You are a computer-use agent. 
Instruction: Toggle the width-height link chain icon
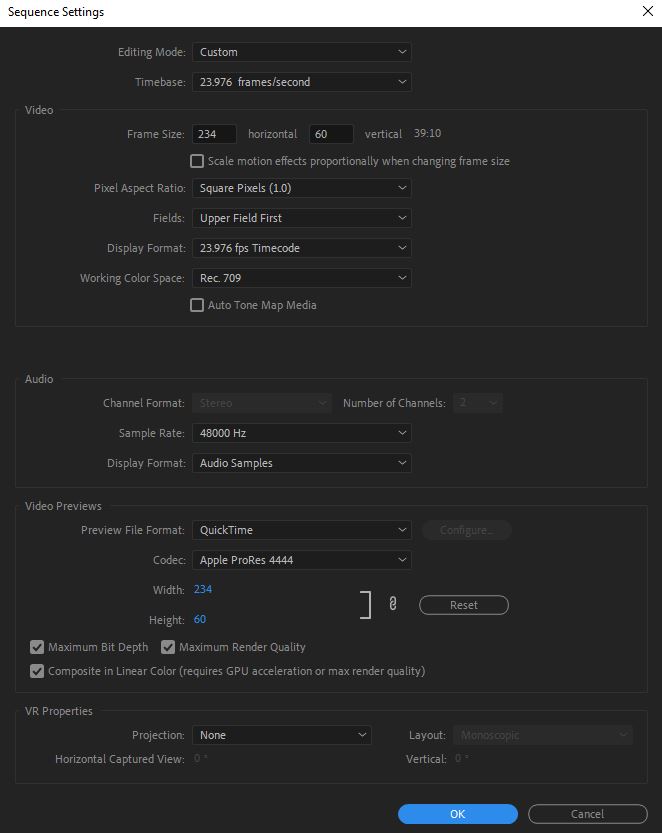(x=392, y=604)
